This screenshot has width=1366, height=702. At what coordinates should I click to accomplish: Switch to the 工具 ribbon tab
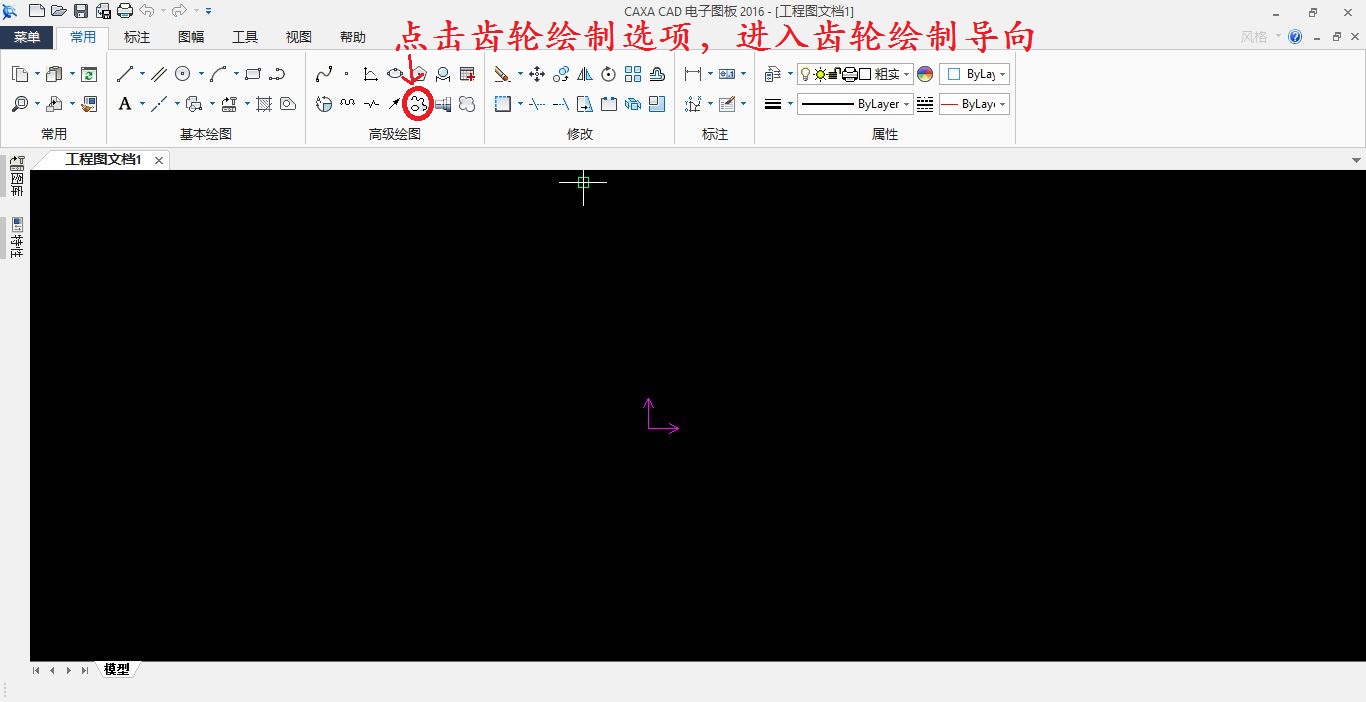[x=245, y=37]
